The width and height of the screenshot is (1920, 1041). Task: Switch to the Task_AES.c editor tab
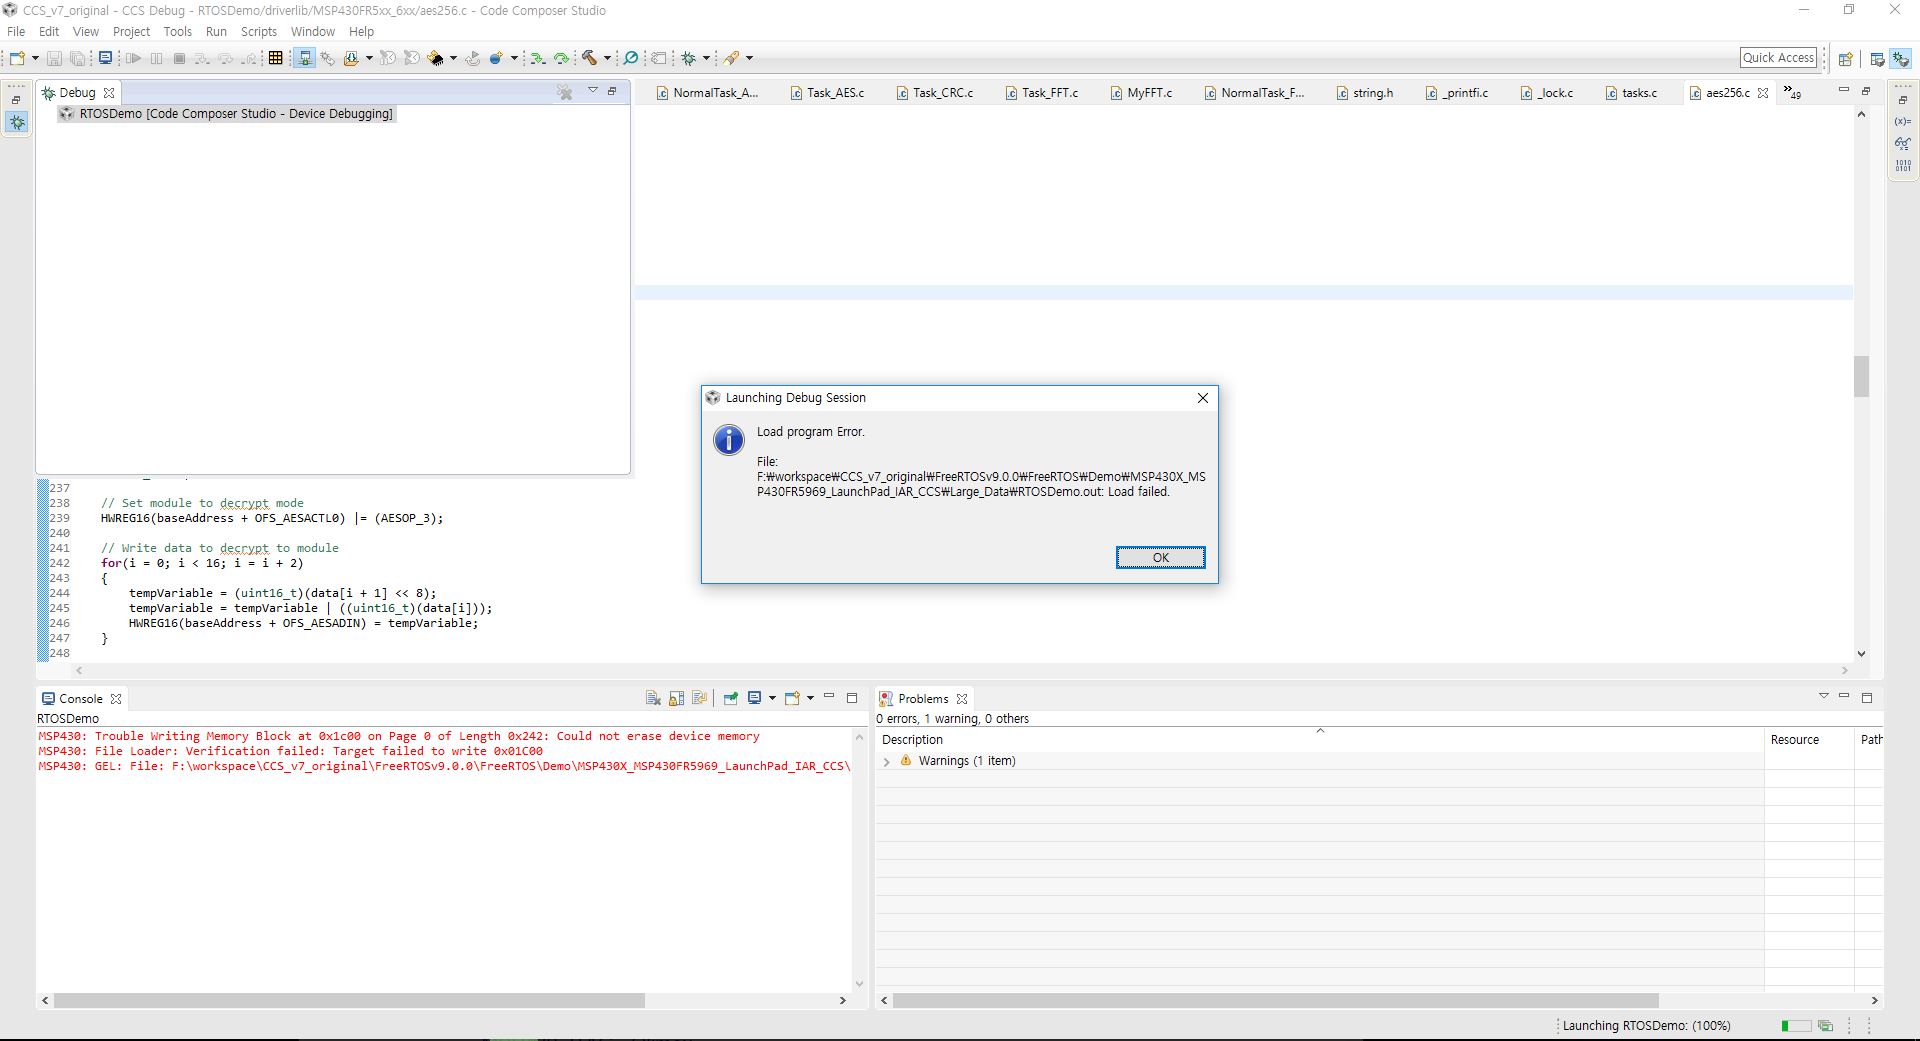click(x=827, y=93)
